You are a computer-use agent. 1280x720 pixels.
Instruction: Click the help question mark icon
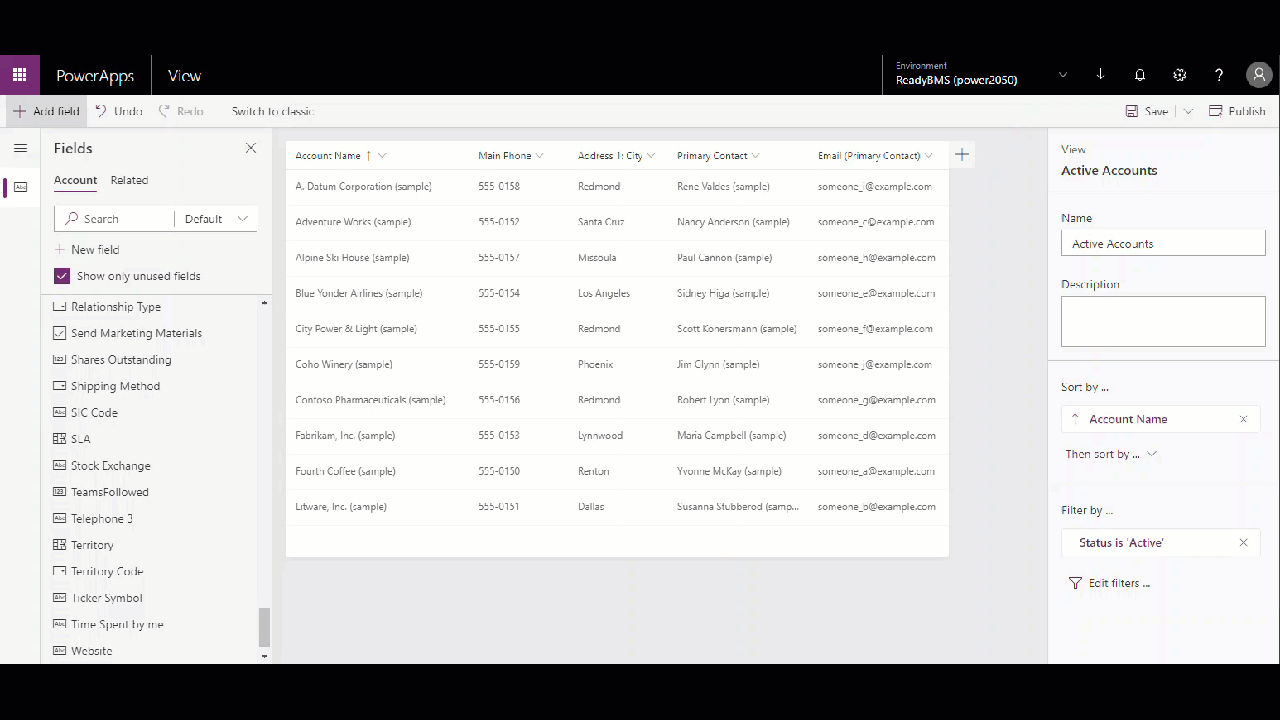(x=1219, y=75)
